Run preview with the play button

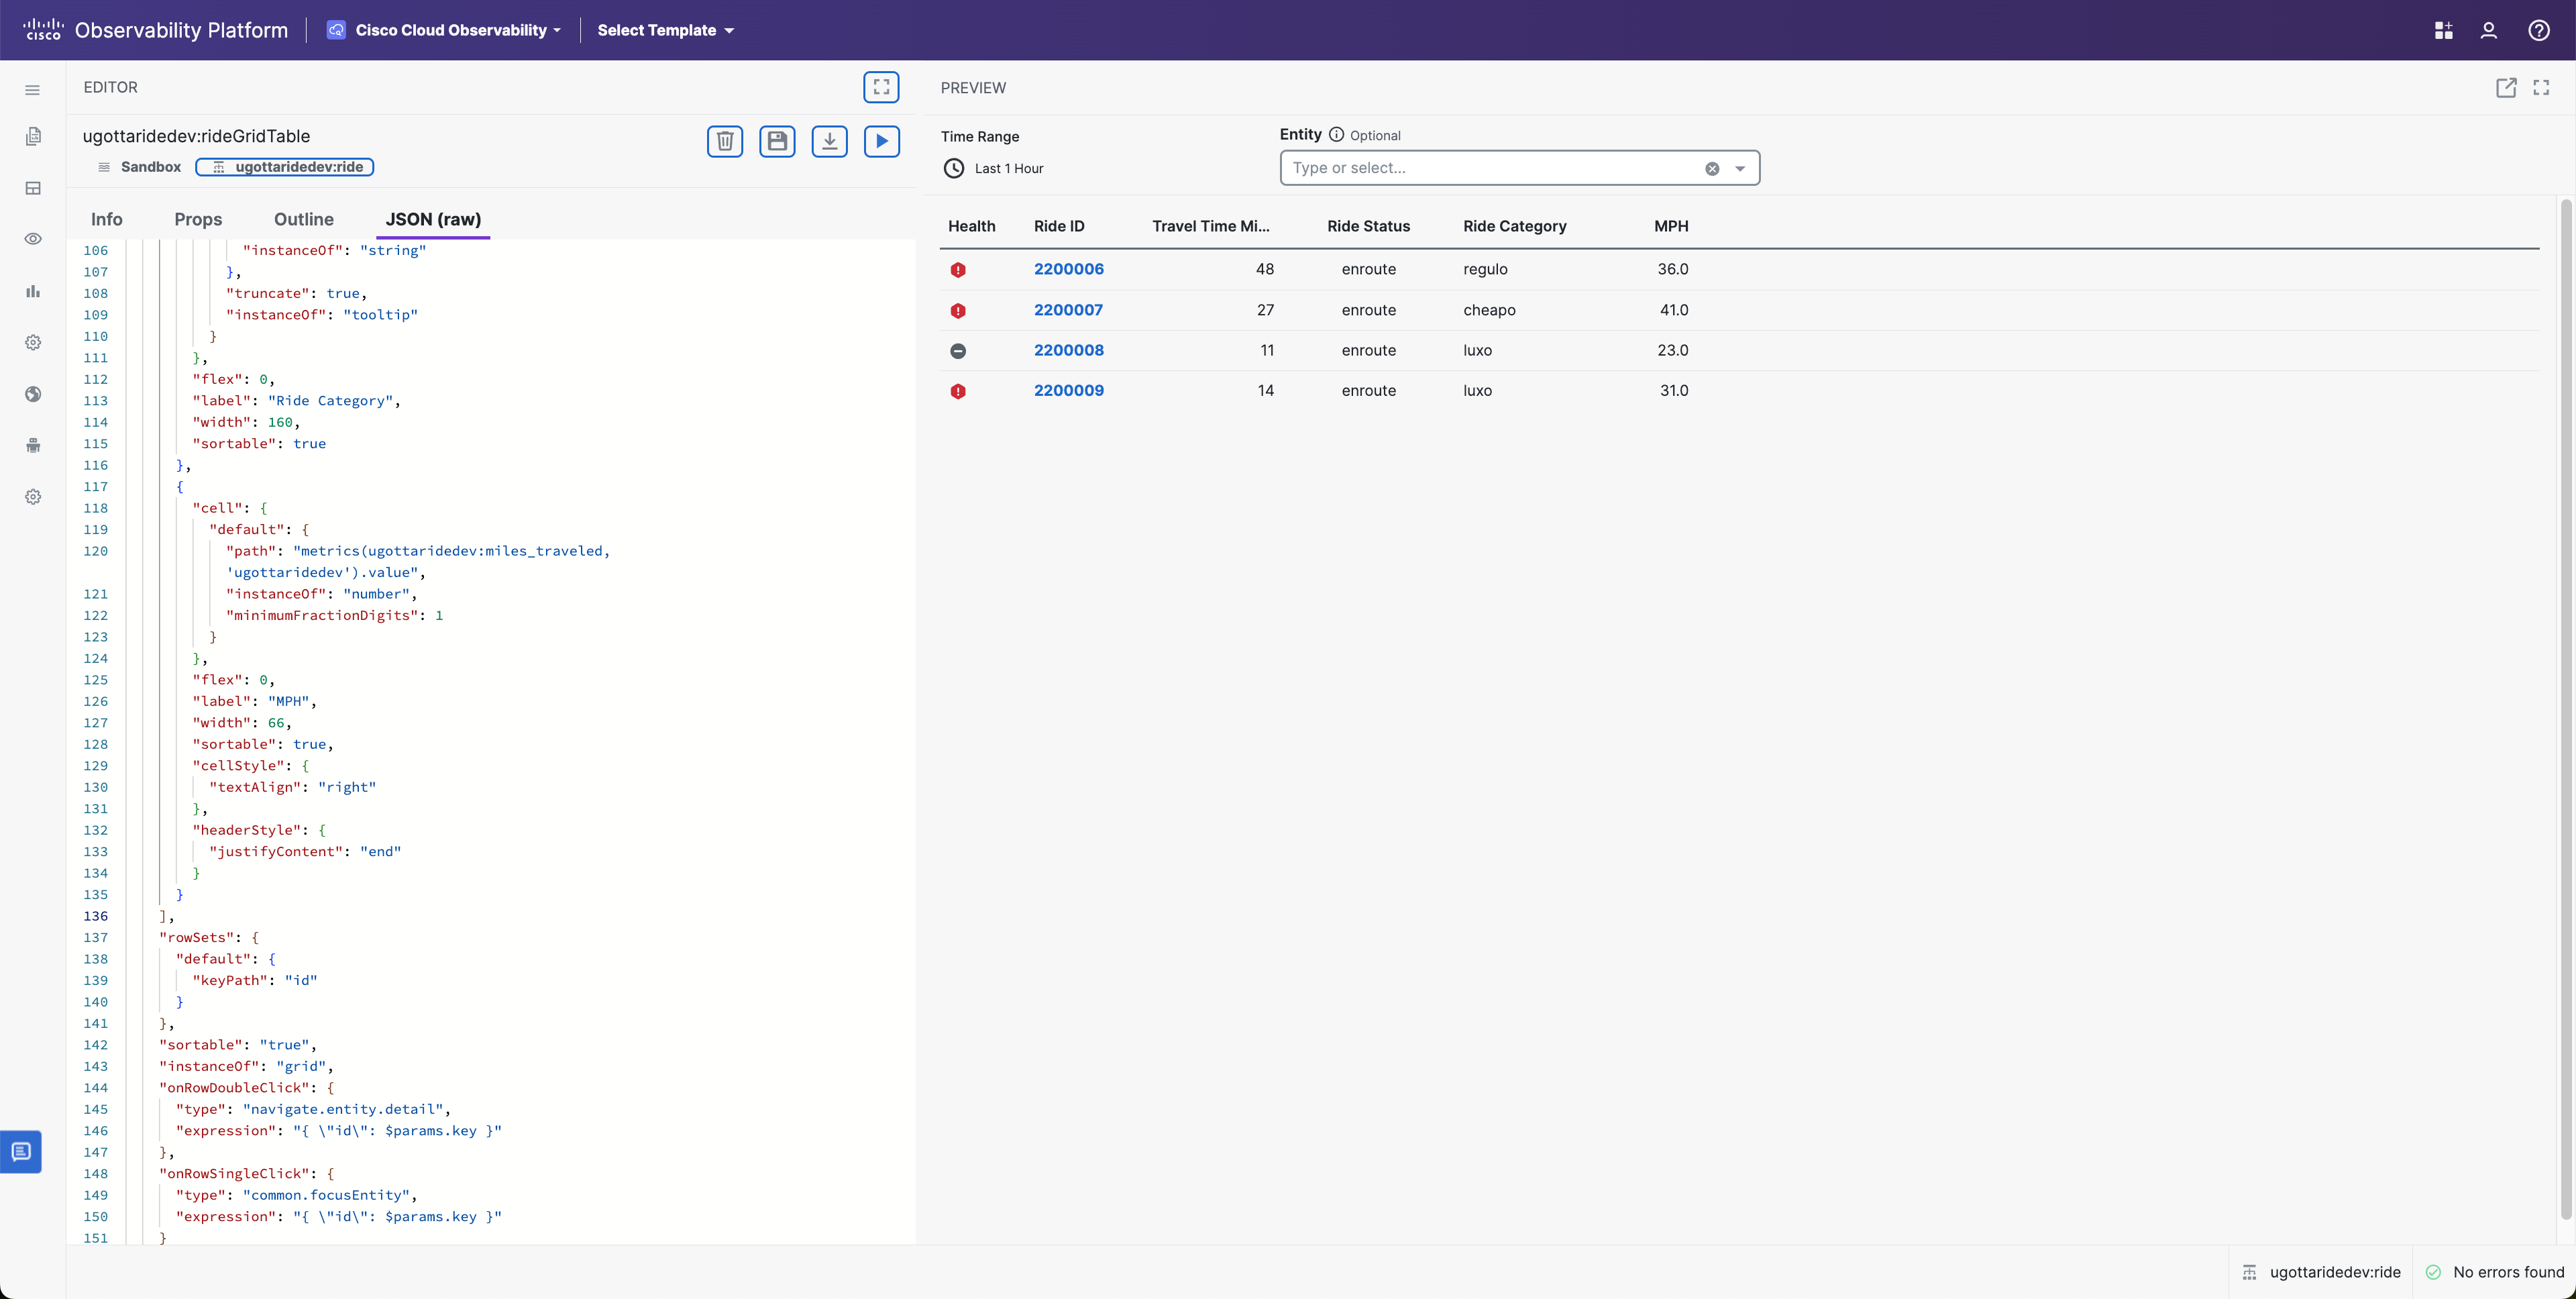point(881,141)
